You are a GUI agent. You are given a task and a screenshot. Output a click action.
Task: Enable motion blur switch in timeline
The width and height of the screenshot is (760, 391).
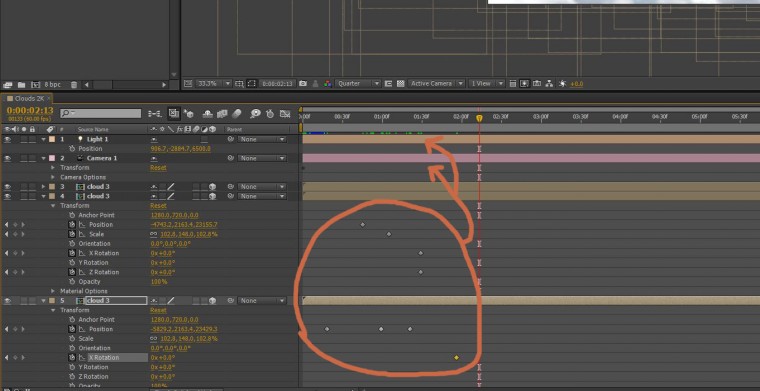(x=237, y=114)
